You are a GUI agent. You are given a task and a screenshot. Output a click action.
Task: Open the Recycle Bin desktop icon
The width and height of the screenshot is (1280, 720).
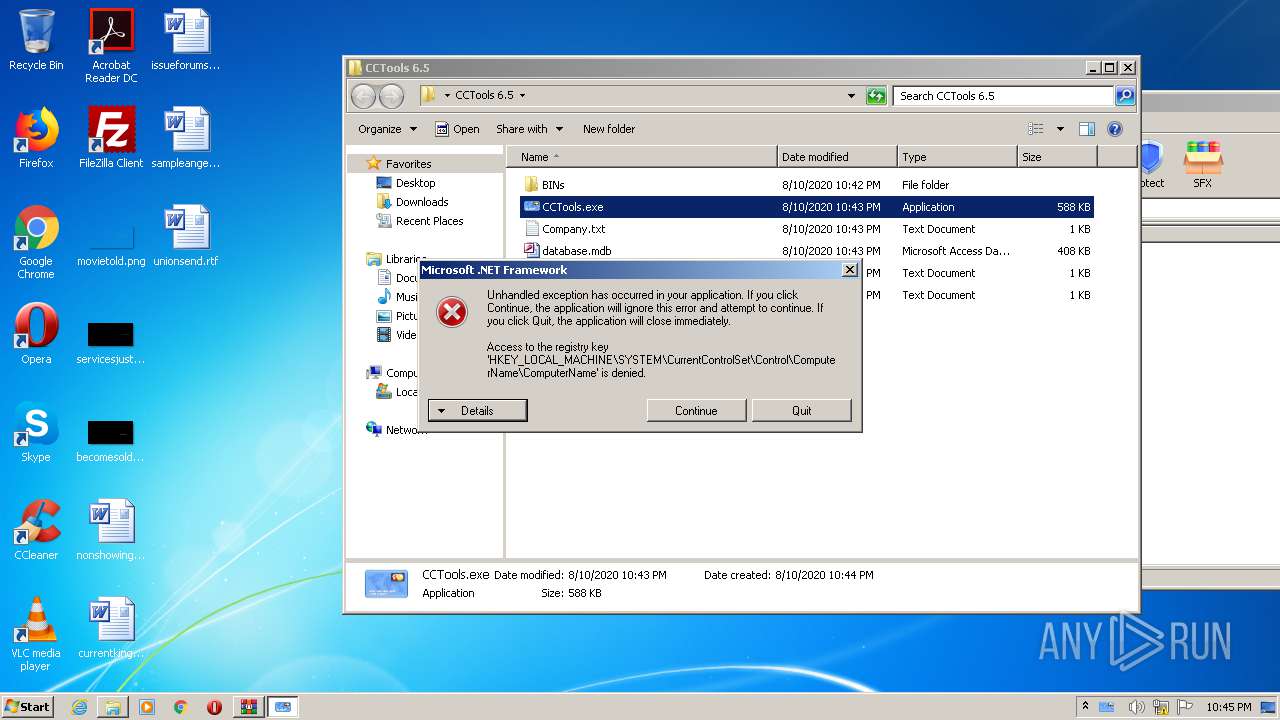click(x=36, y=40)
